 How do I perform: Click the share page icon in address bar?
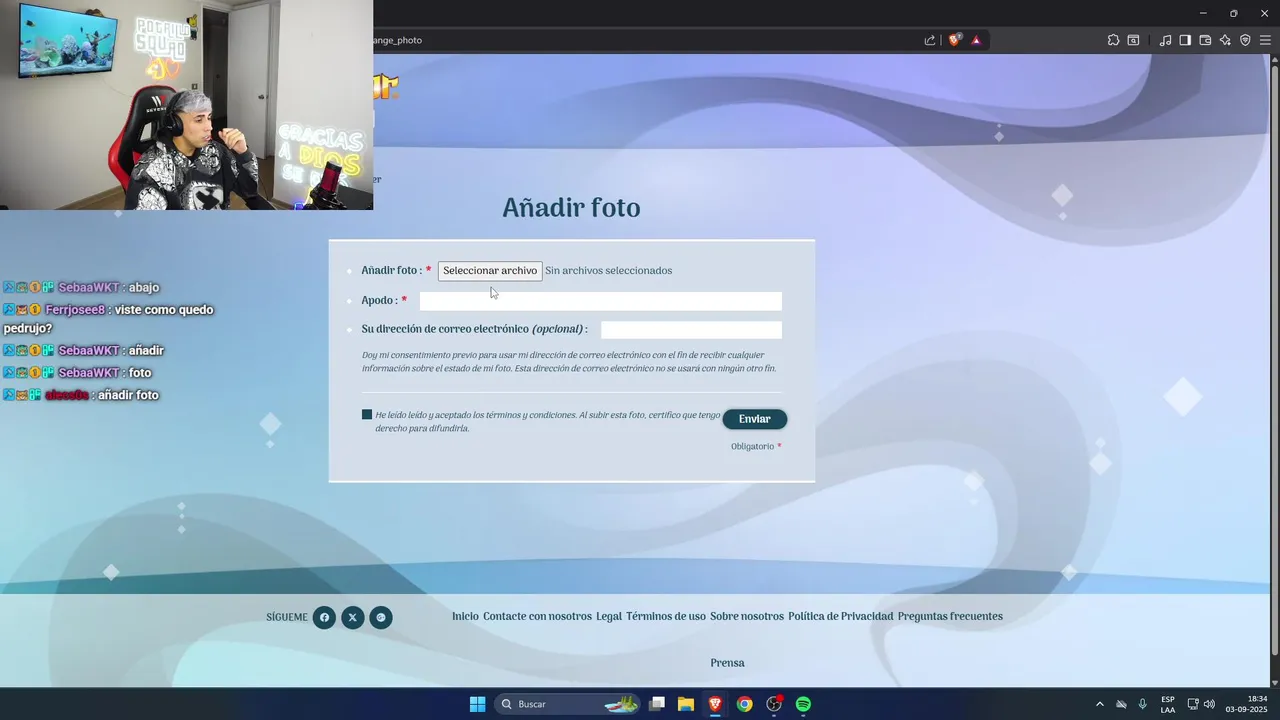click(930, 40)
